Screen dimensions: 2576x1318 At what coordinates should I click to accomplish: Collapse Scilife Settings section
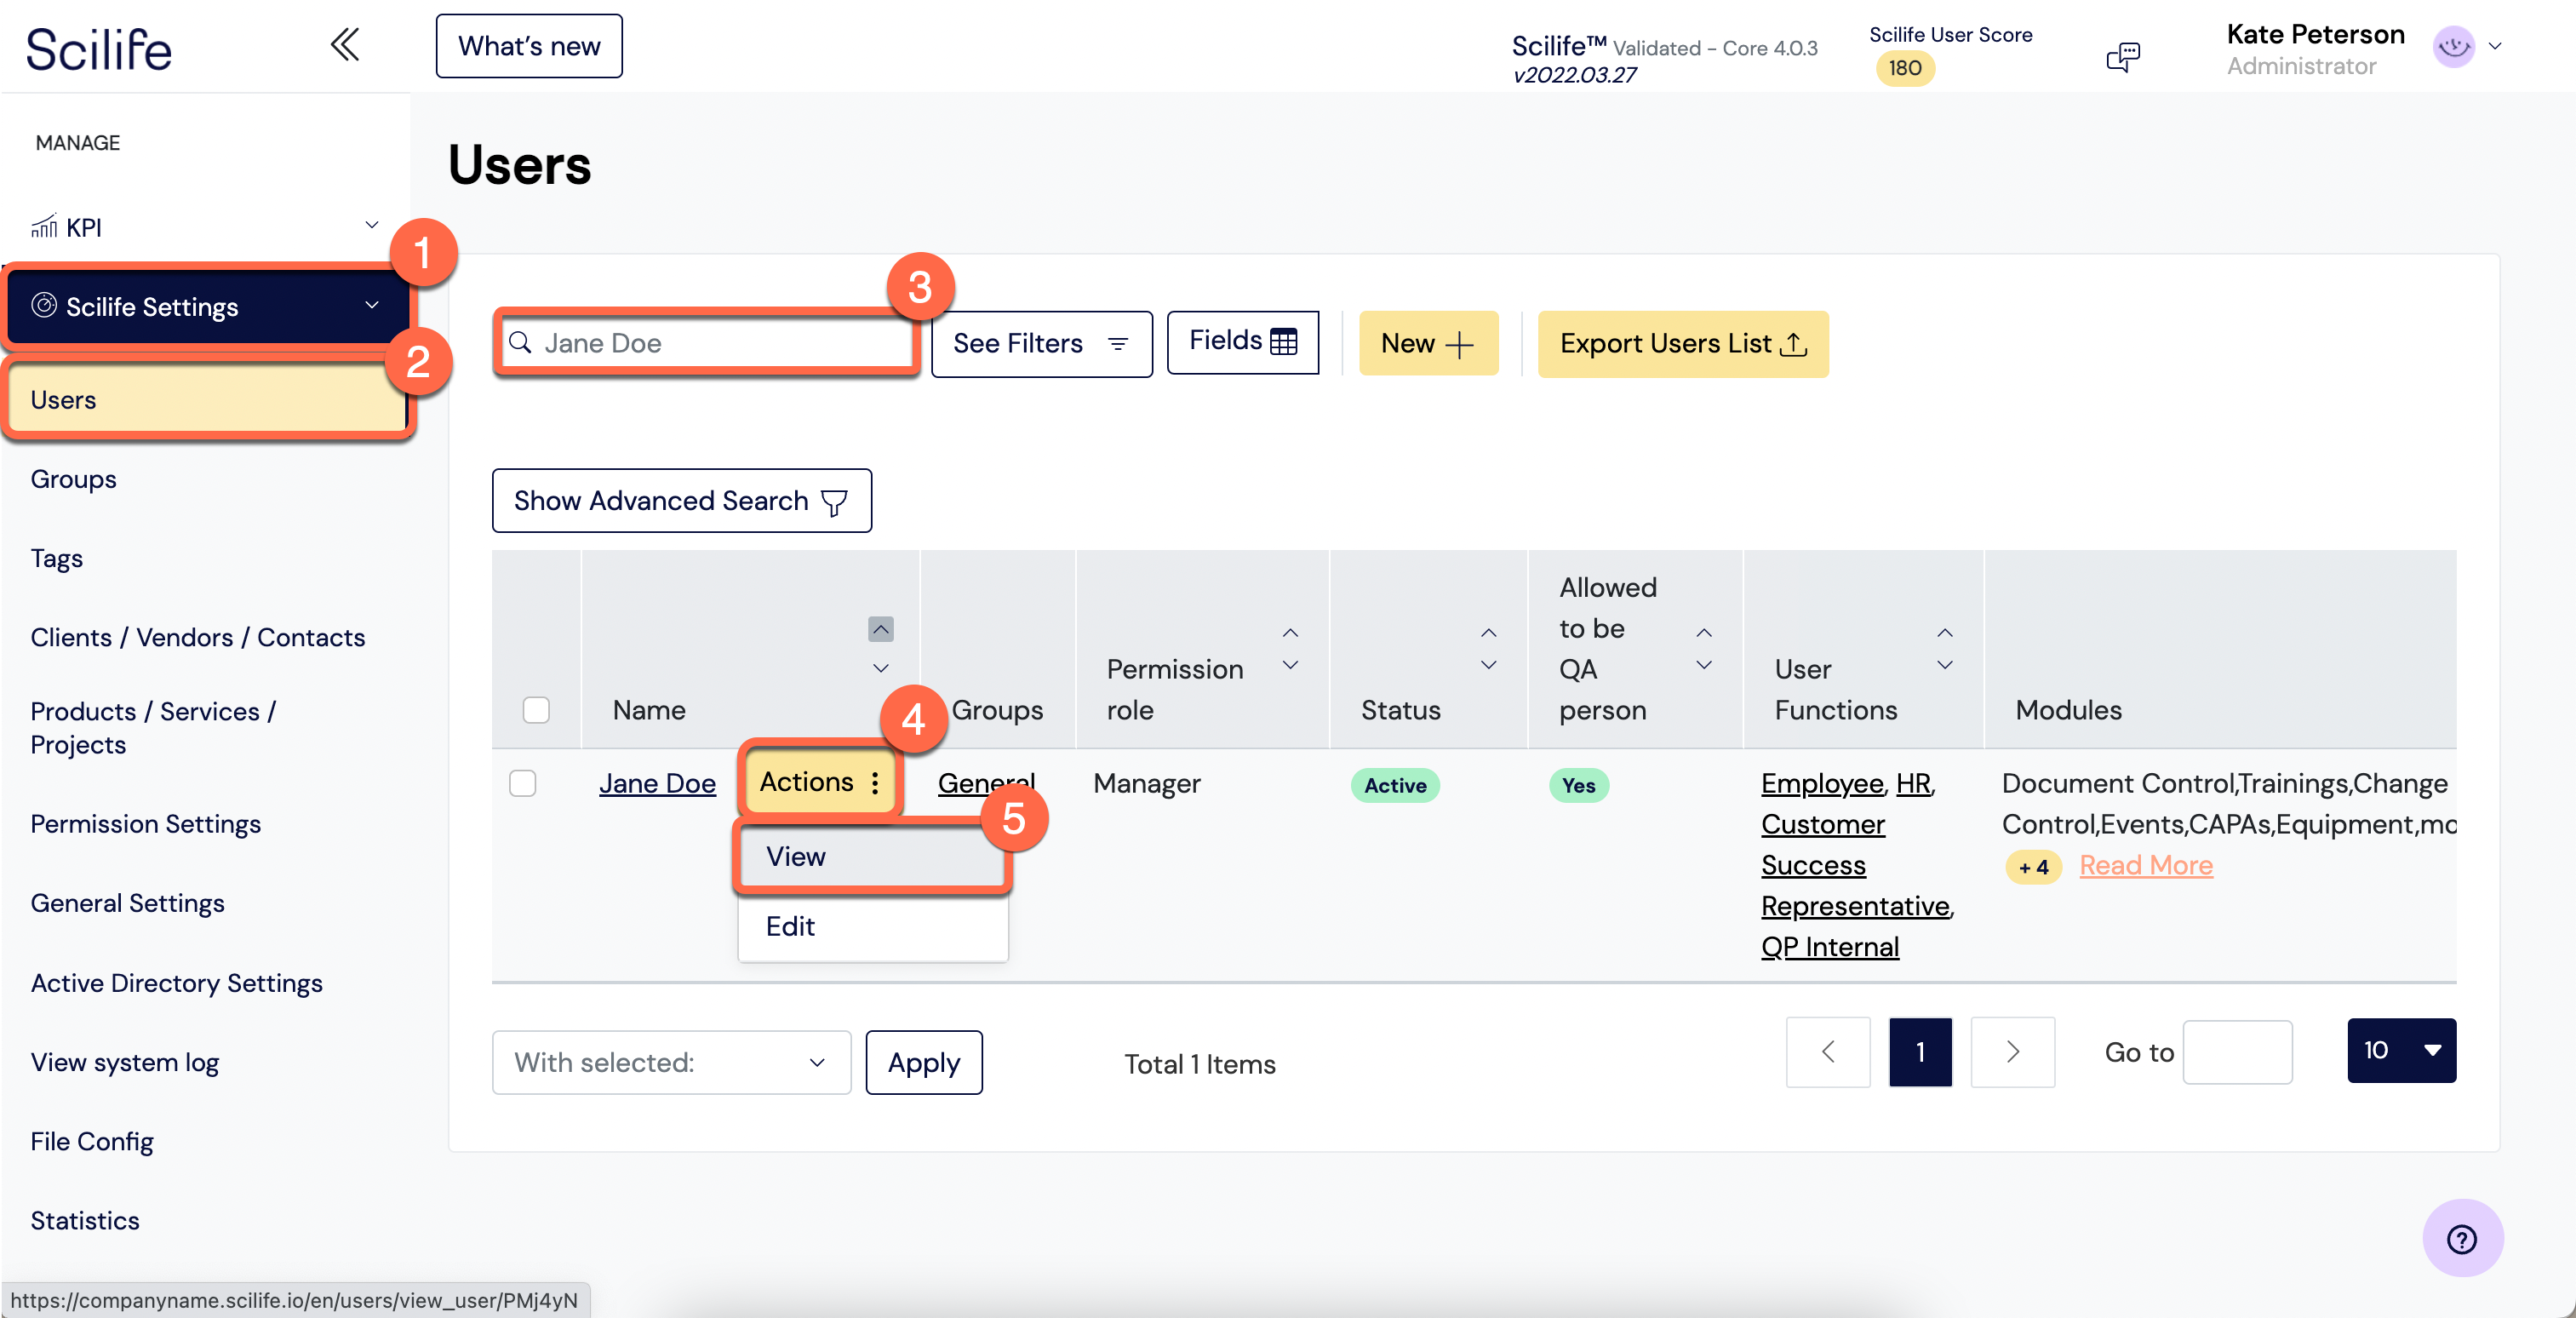click(x=371, y=305)
